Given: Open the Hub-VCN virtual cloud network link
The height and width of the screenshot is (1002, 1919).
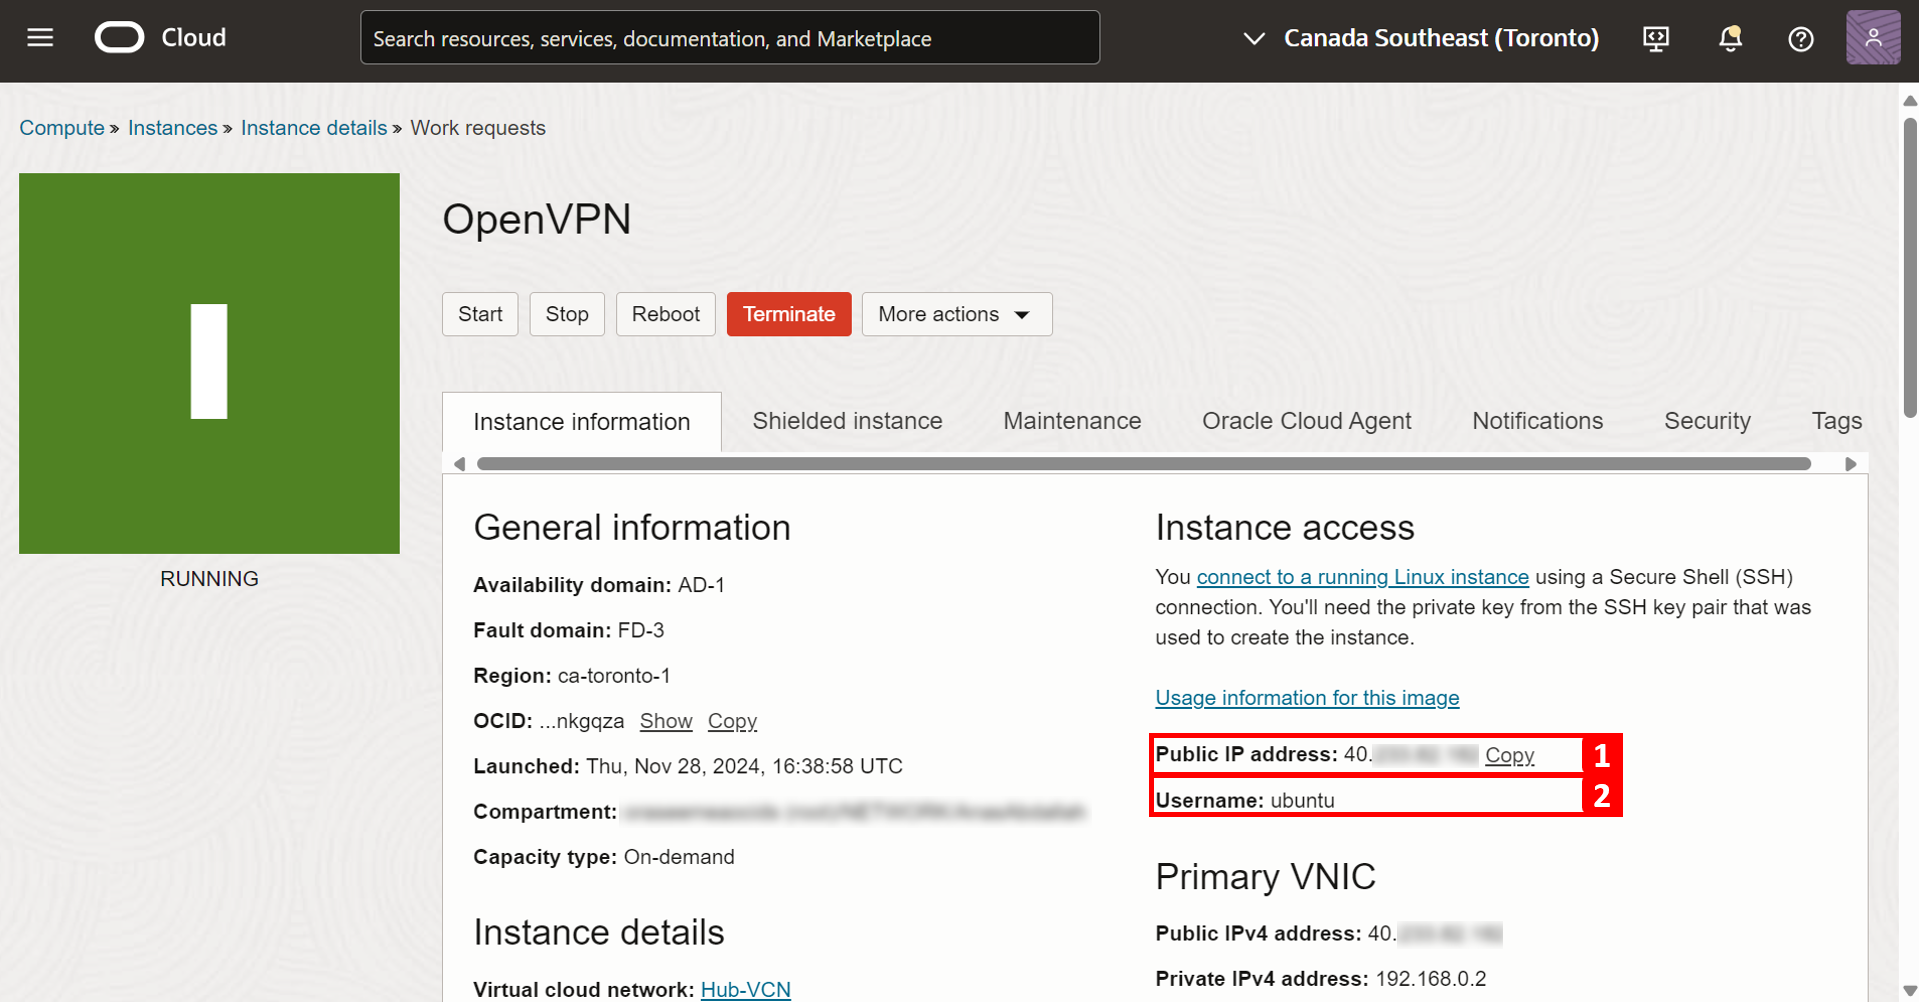Looking at the screenshot, I should click(x=746, y=989).
